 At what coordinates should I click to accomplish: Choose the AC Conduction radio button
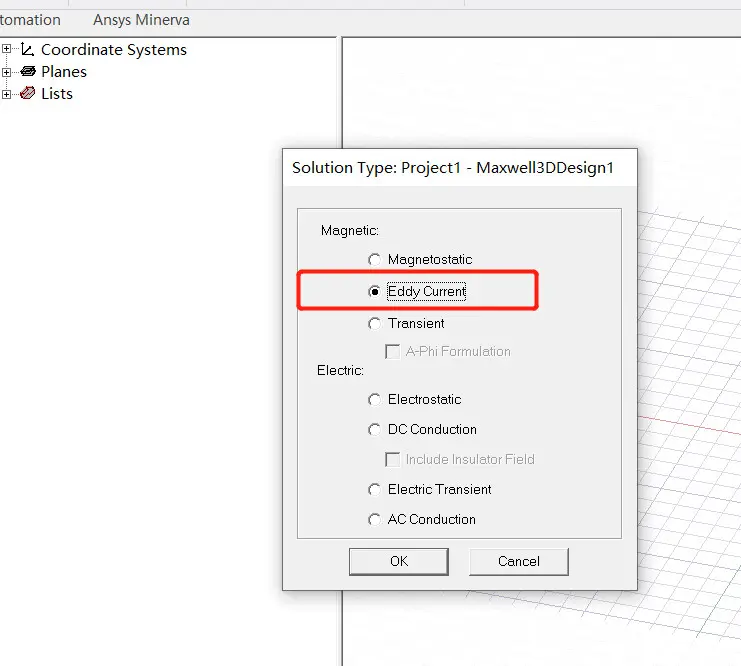point(374,520)
